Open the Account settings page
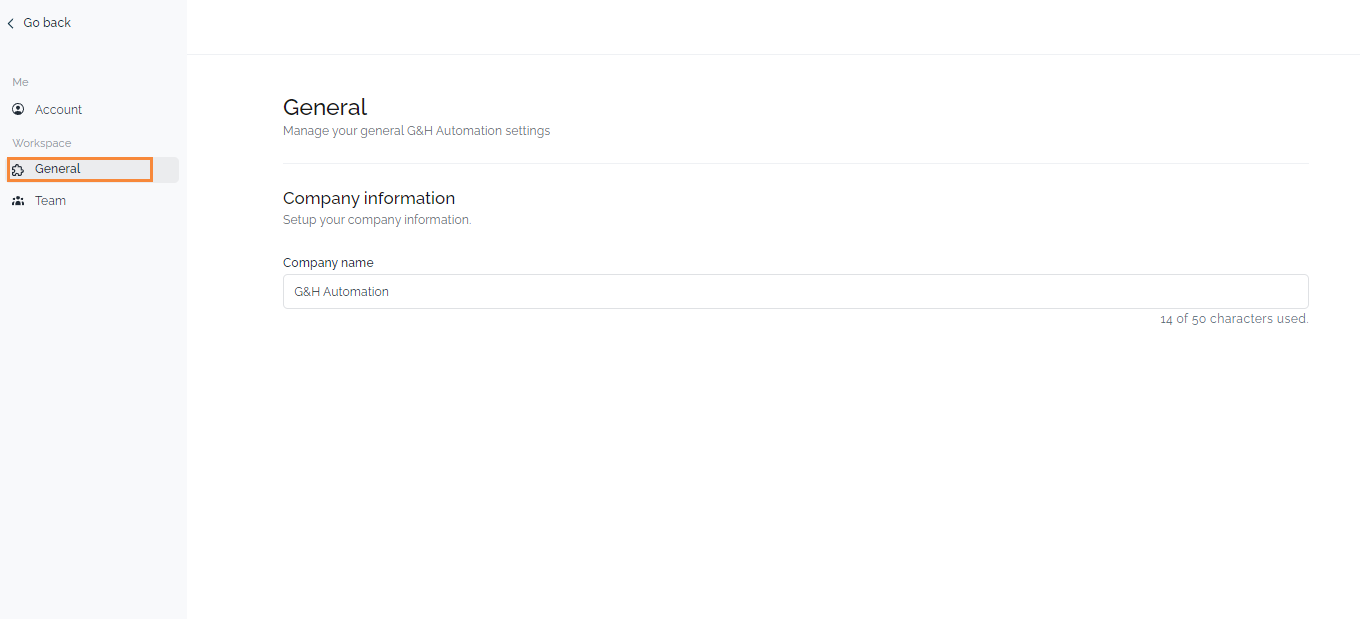The image size is (1360, 619). tap(58, 110)
